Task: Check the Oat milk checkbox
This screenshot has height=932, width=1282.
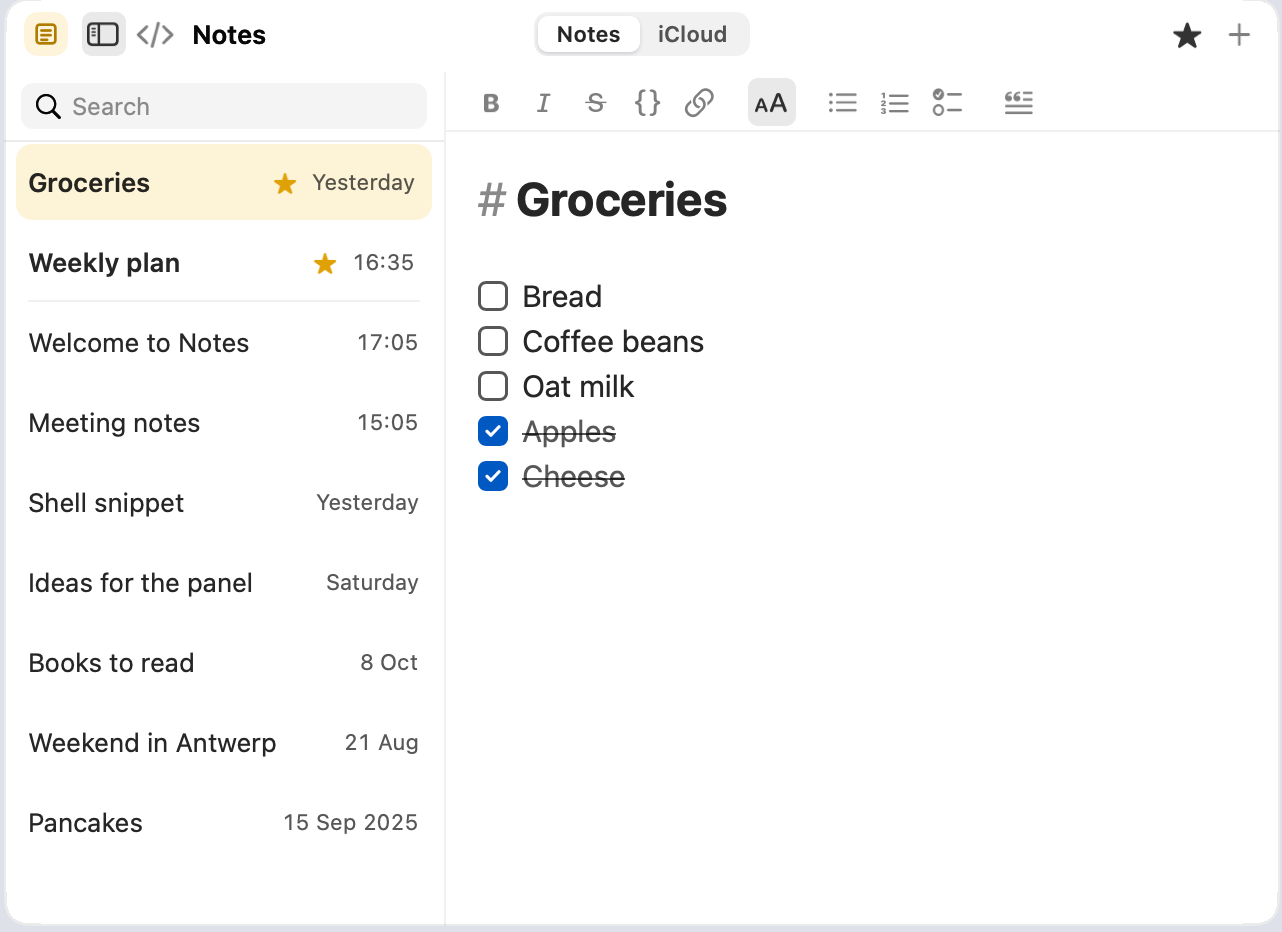Action: 493,386
